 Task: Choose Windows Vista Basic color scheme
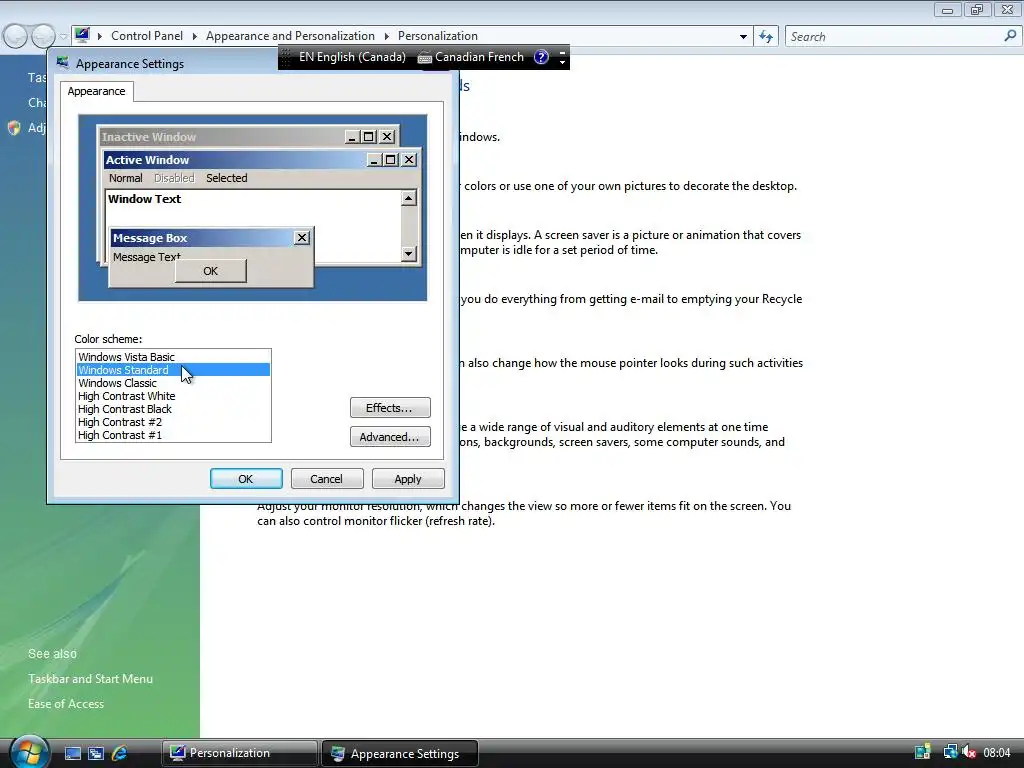coord(173,357)
